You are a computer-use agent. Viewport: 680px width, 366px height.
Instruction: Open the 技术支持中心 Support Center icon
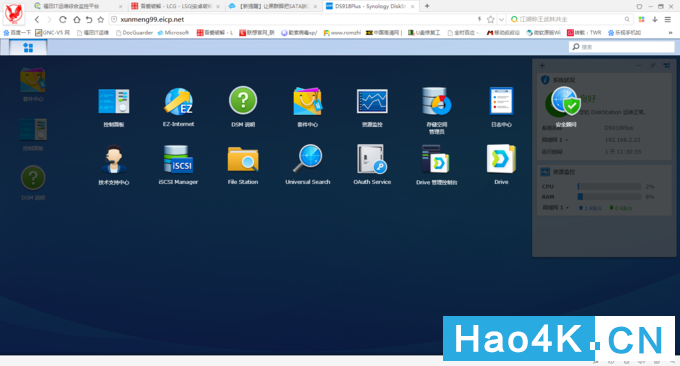coord(114,159)
